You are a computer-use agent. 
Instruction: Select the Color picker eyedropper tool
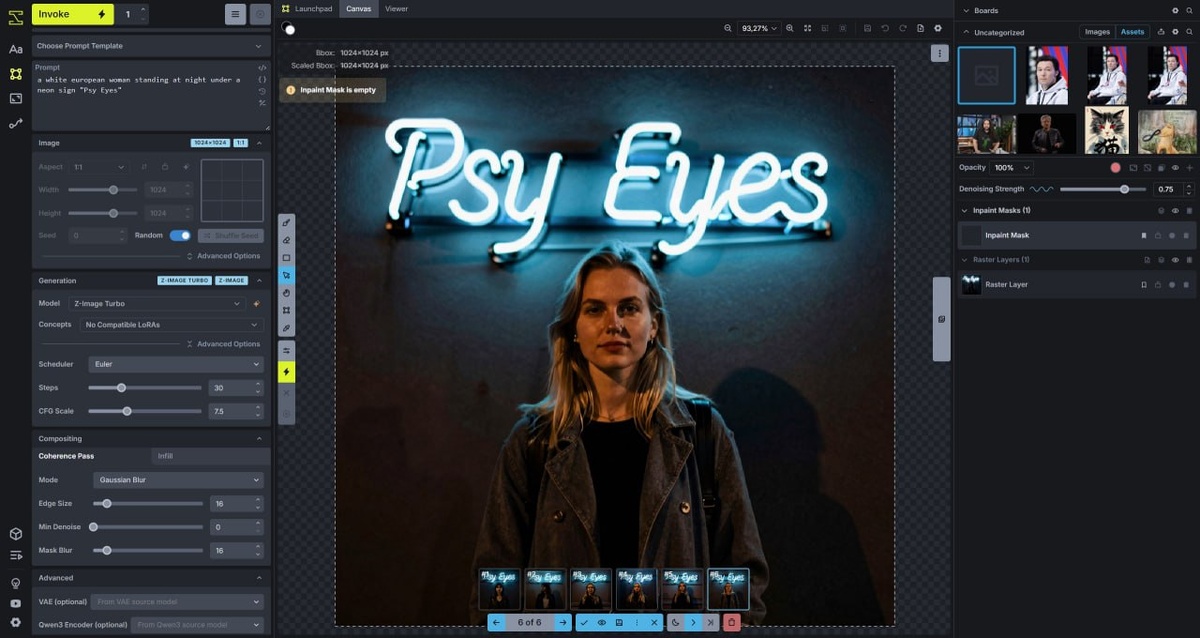[286, 327]
